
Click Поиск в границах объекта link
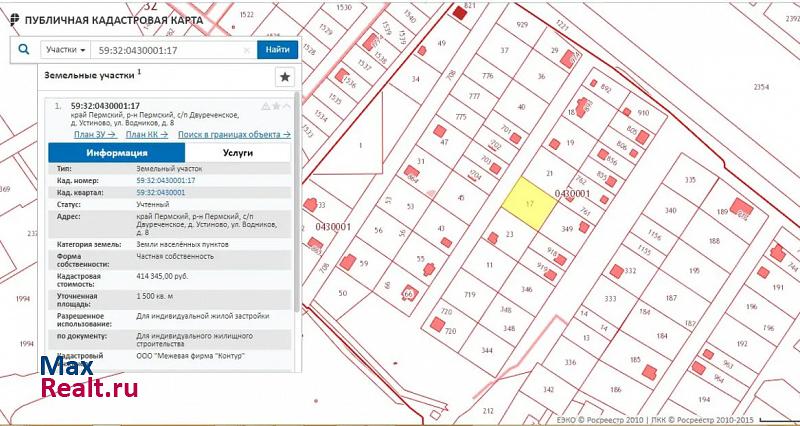point(234,134)
